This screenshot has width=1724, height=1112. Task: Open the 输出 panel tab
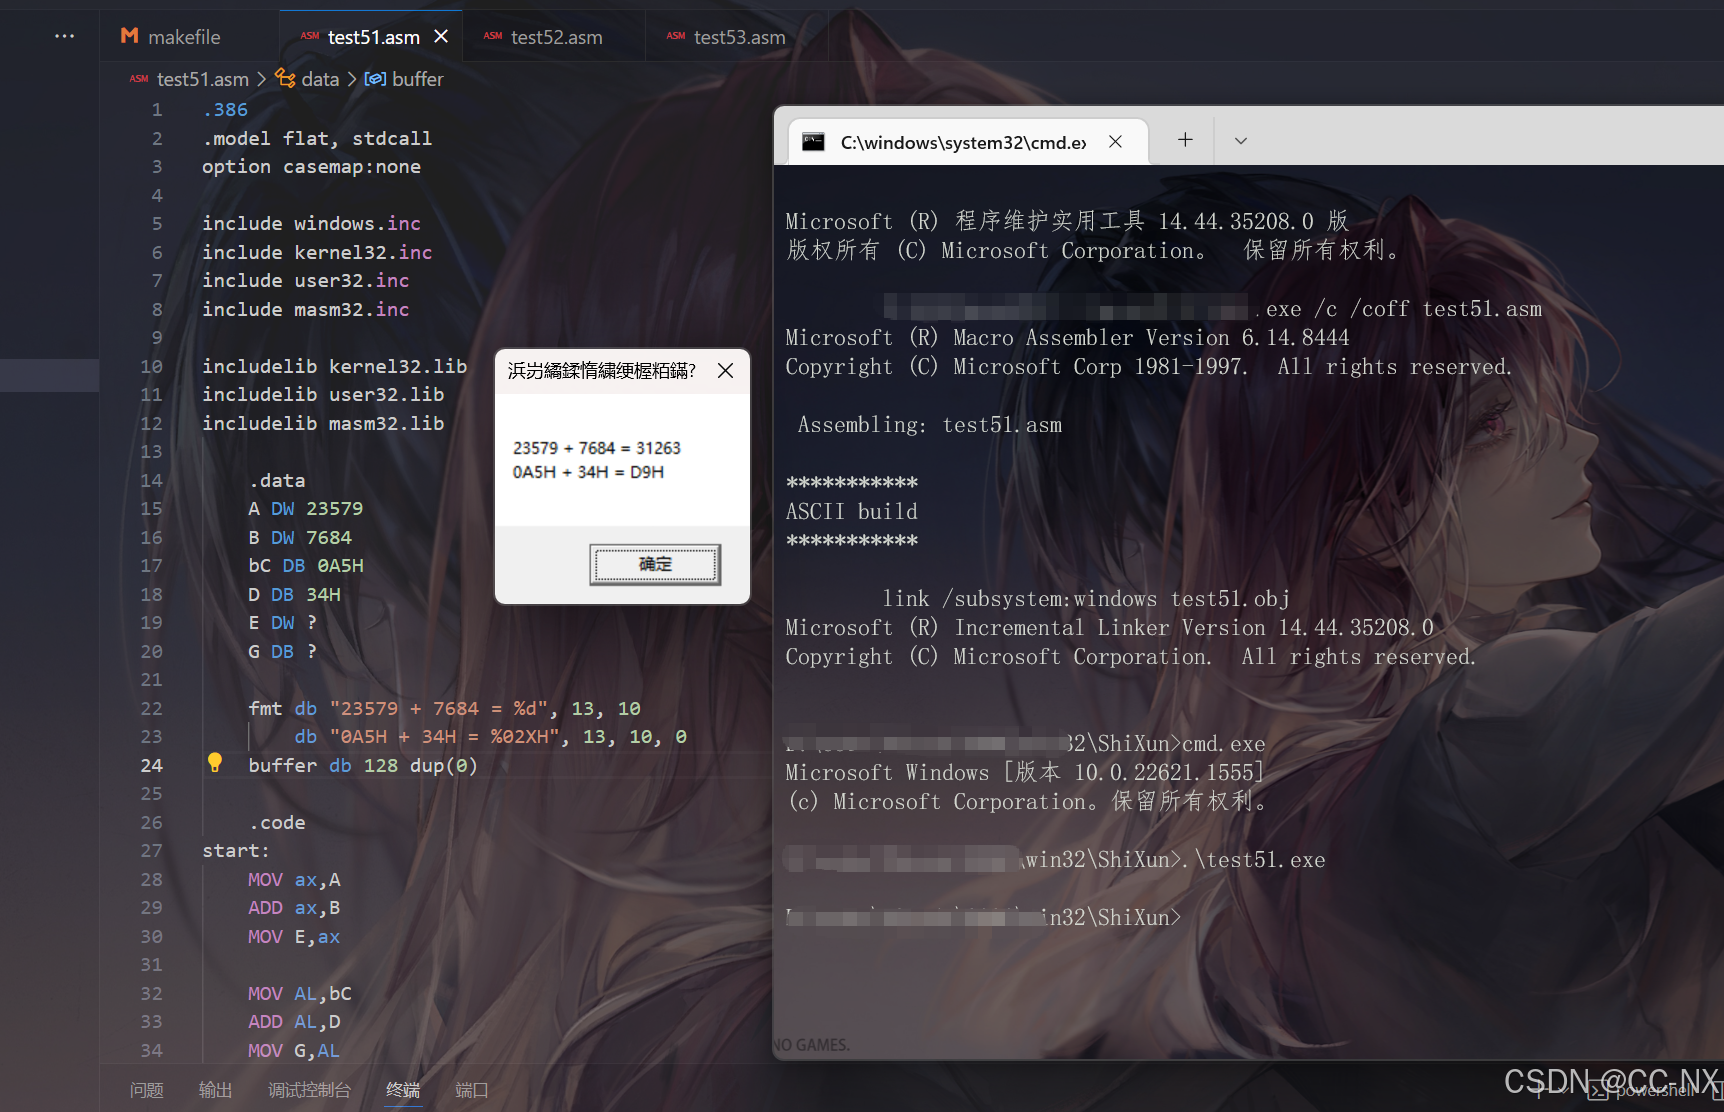tap(216, 1089)
